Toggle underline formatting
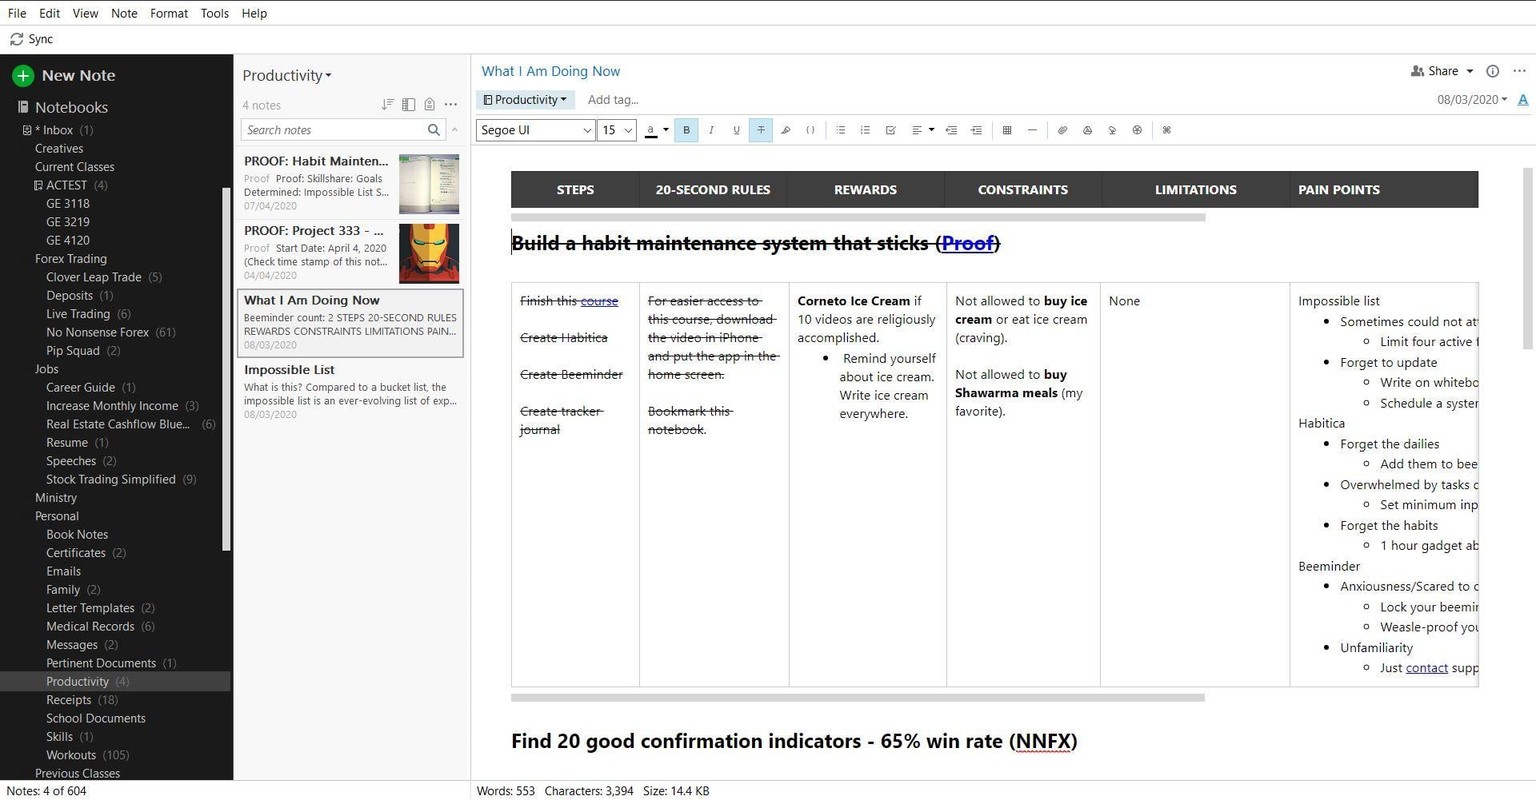 click(736, 130)
